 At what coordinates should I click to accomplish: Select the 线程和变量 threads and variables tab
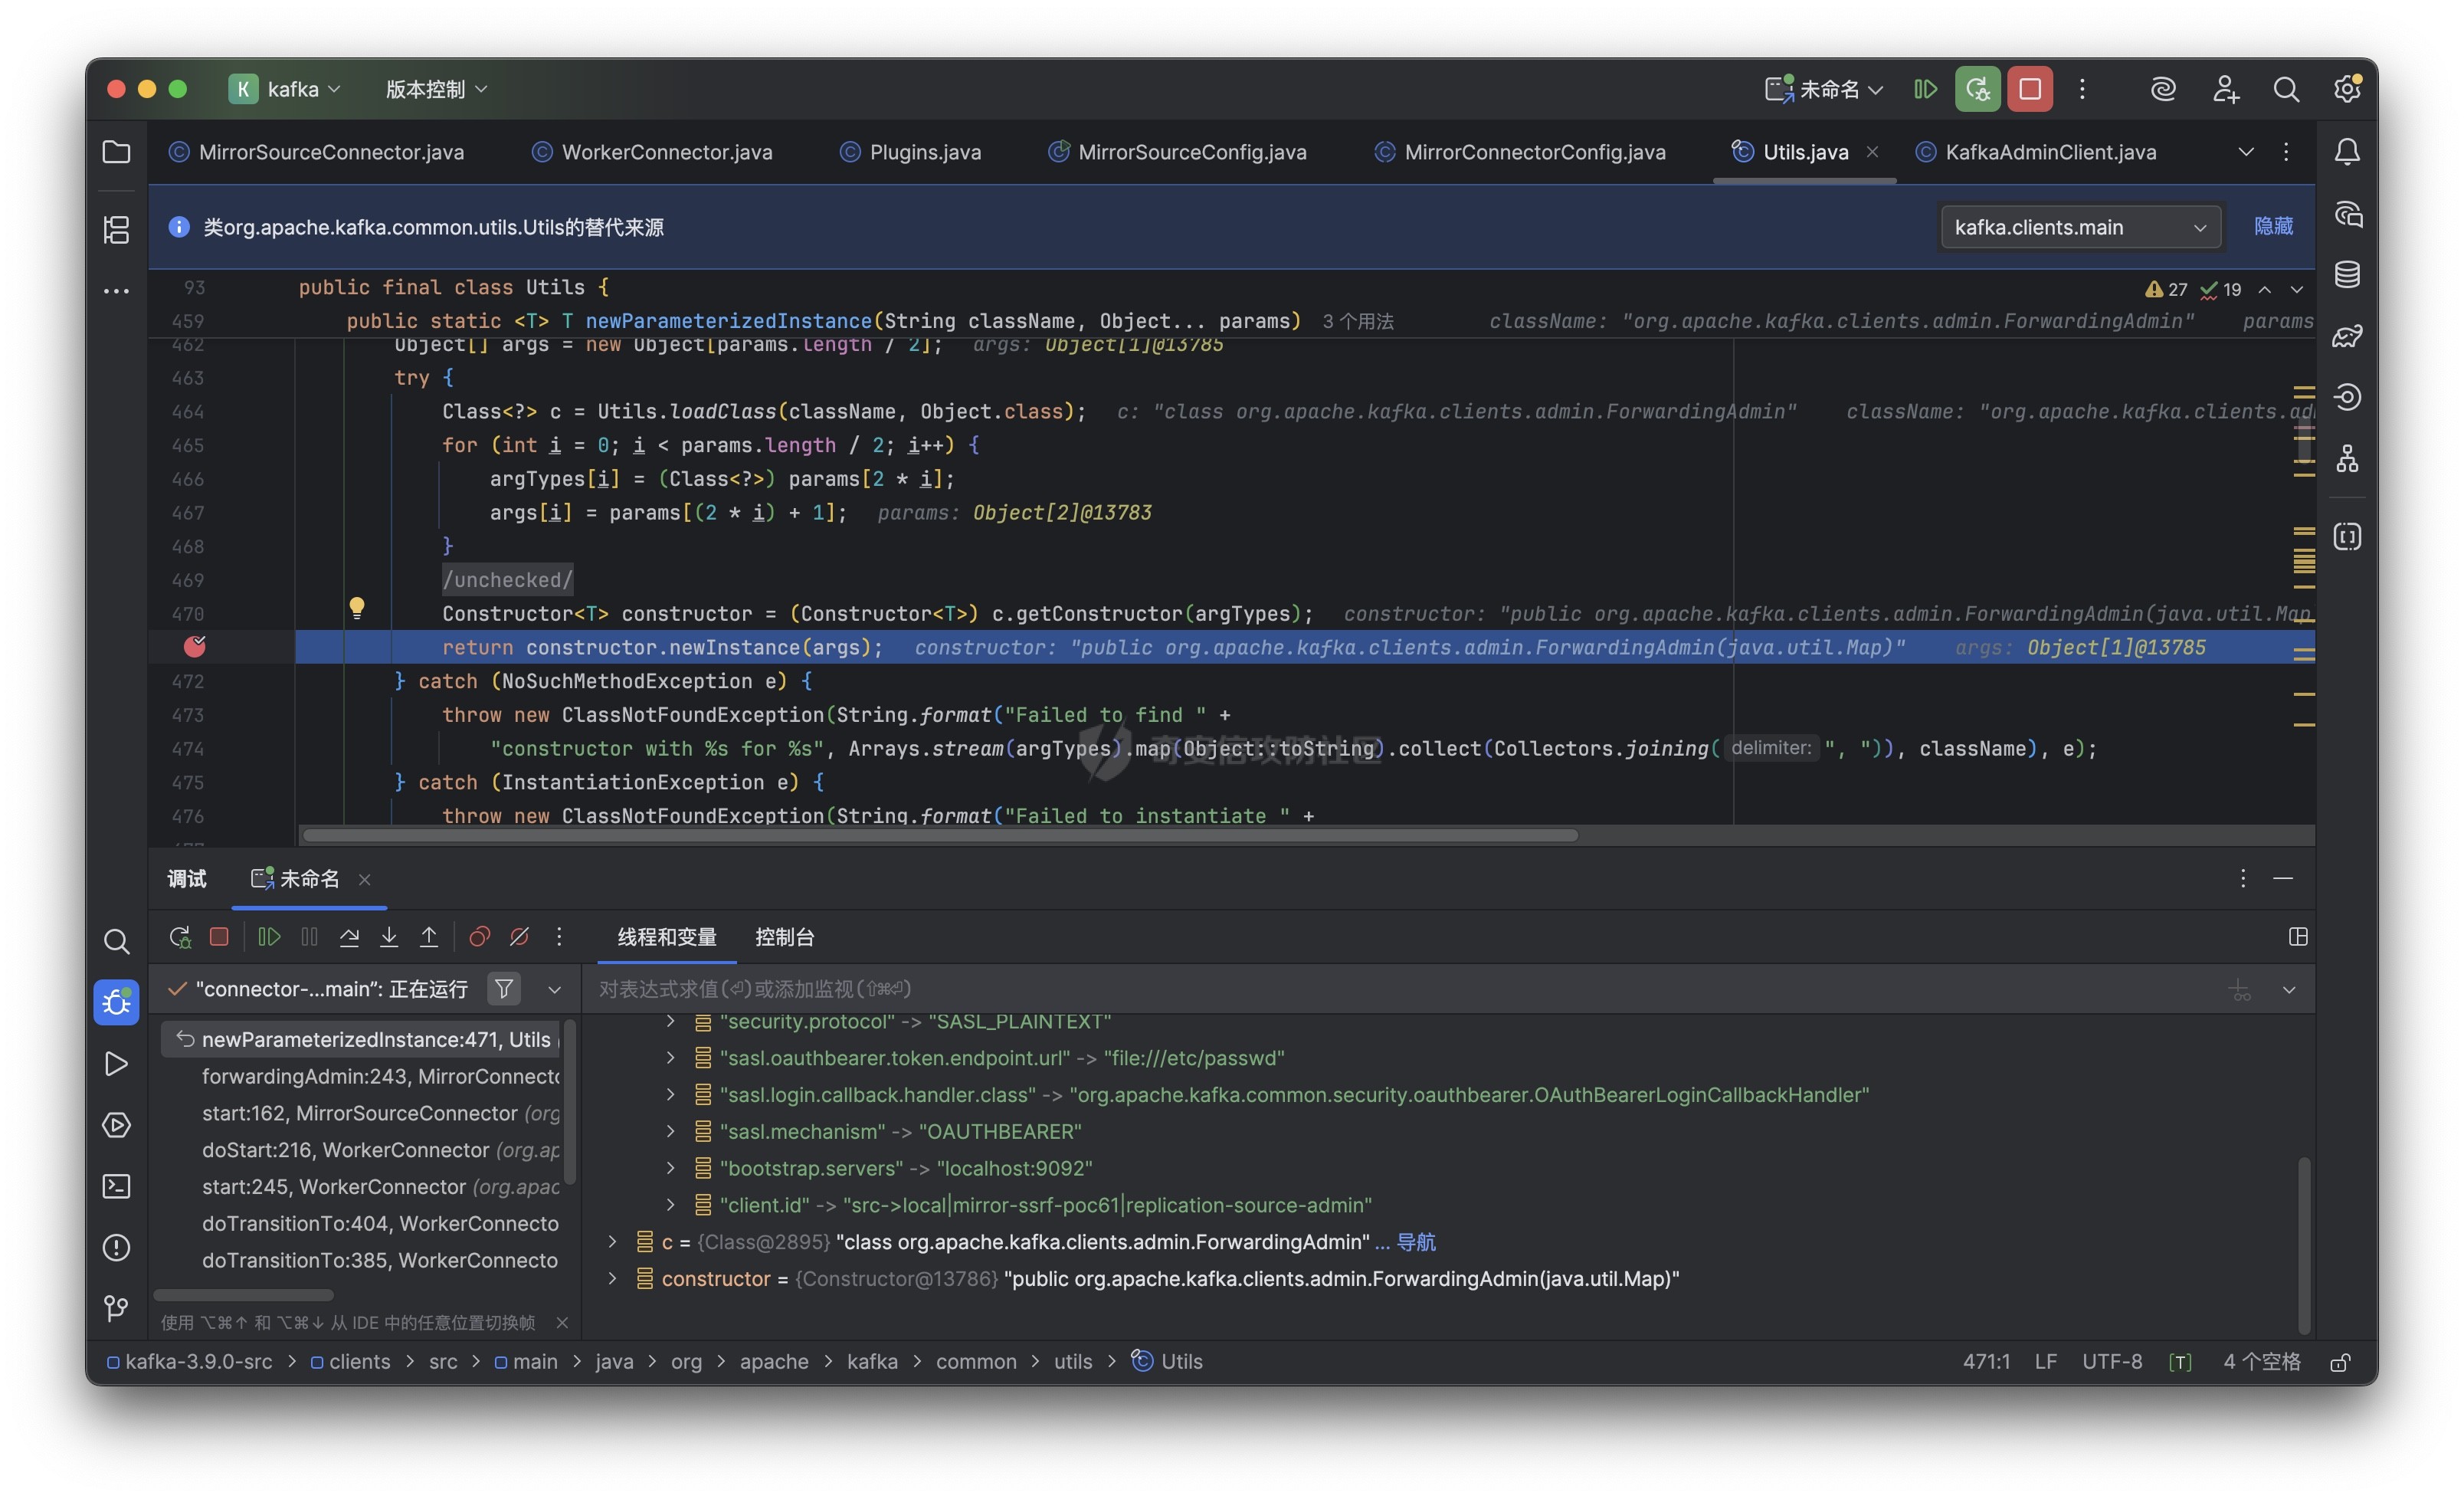[667, 937]
